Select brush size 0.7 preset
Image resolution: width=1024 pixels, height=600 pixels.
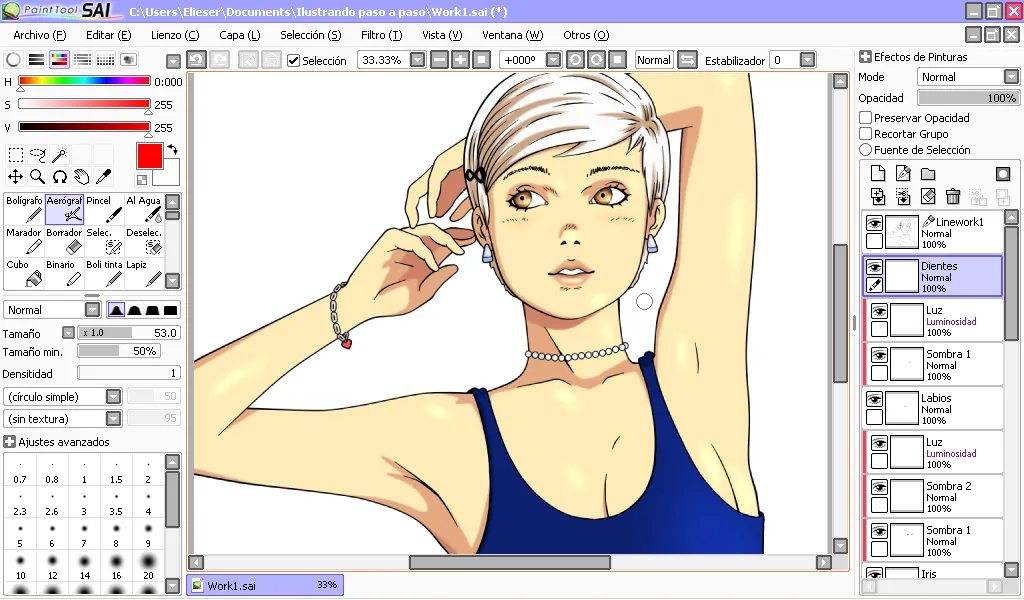pos(20,471)
